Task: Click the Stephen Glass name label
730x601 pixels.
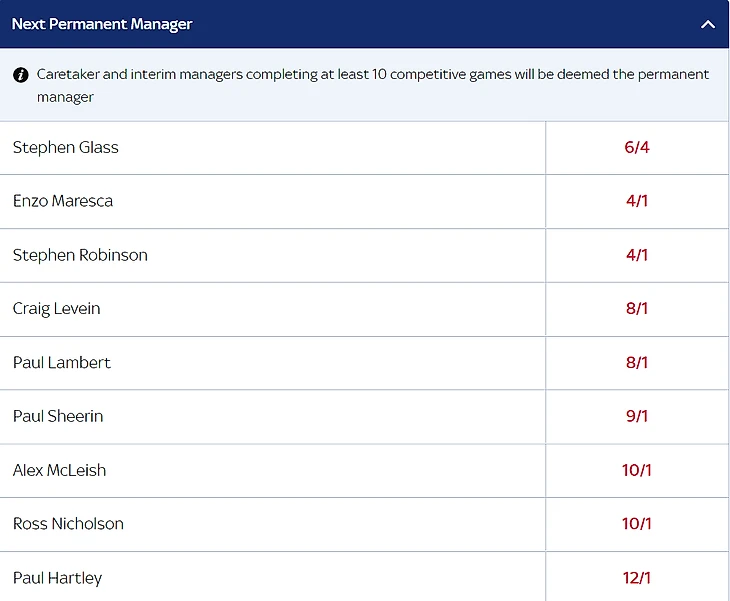Action: [66, 148]
